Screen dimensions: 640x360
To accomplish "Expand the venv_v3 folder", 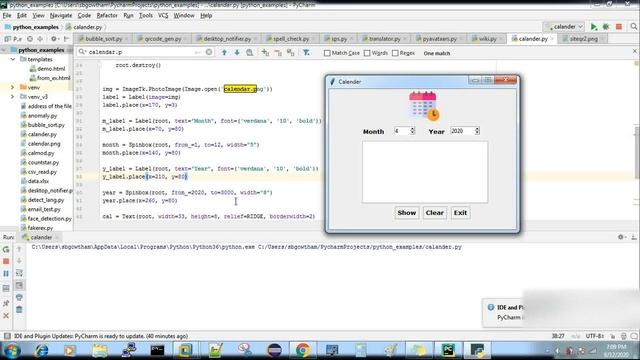I will [12, 97].
